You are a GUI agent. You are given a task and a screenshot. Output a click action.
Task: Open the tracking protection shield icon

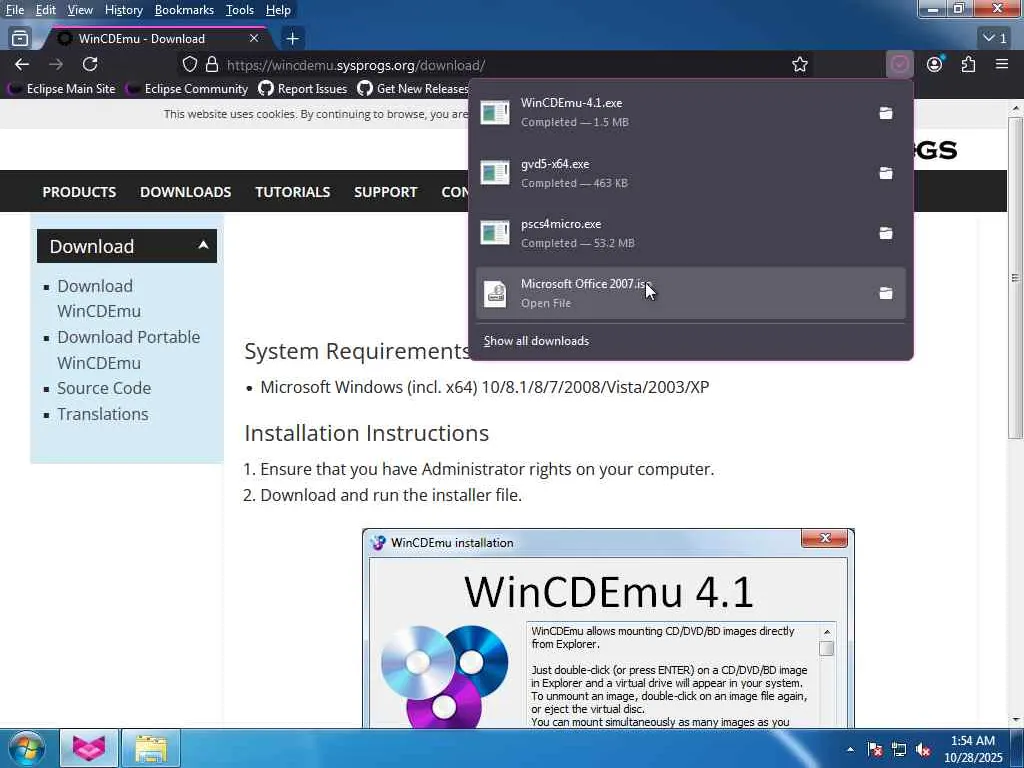[x=189, y=65]
